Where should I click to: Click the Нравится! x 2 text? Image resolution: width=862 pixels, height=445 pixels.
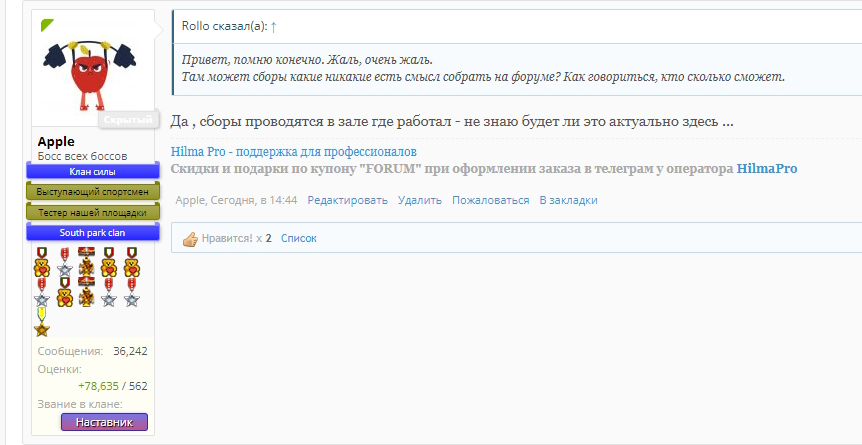click(236, 239)
